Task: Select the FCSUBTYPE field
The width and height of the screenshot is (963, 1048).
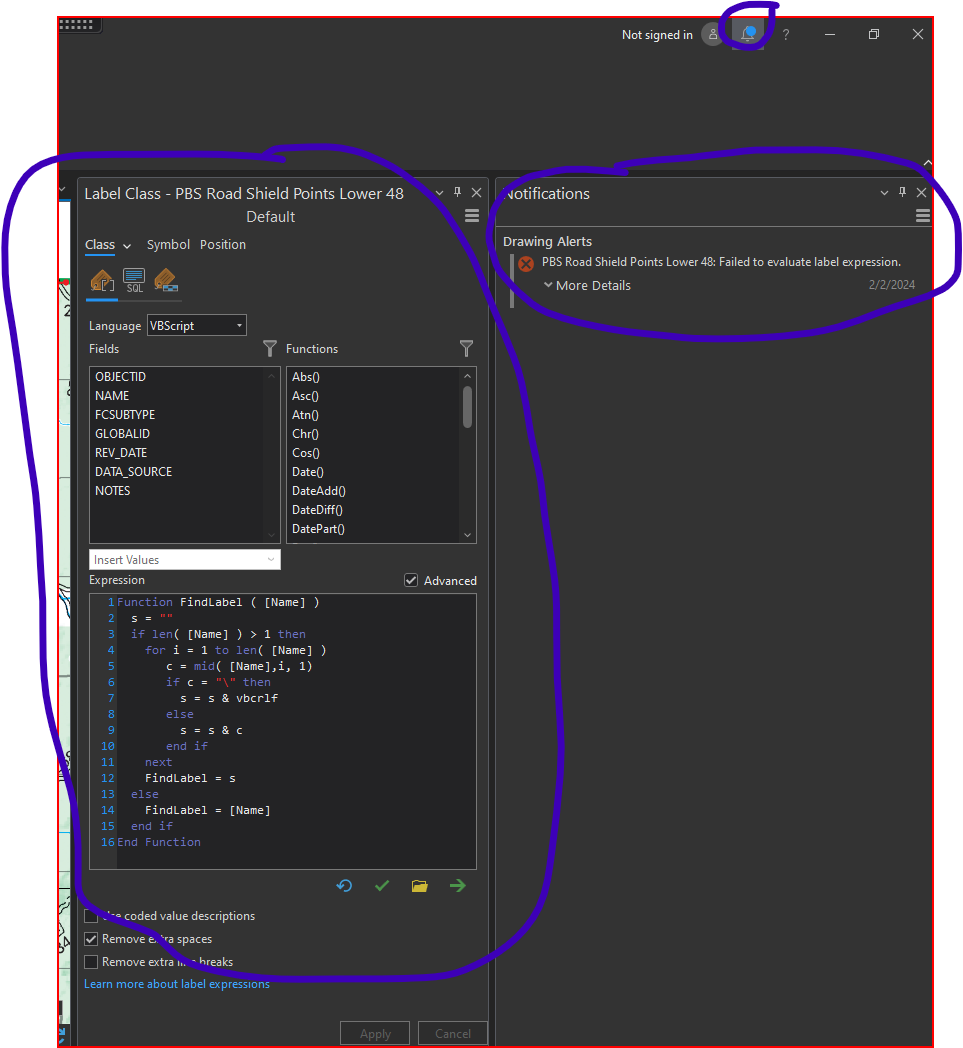Action: 125,415
